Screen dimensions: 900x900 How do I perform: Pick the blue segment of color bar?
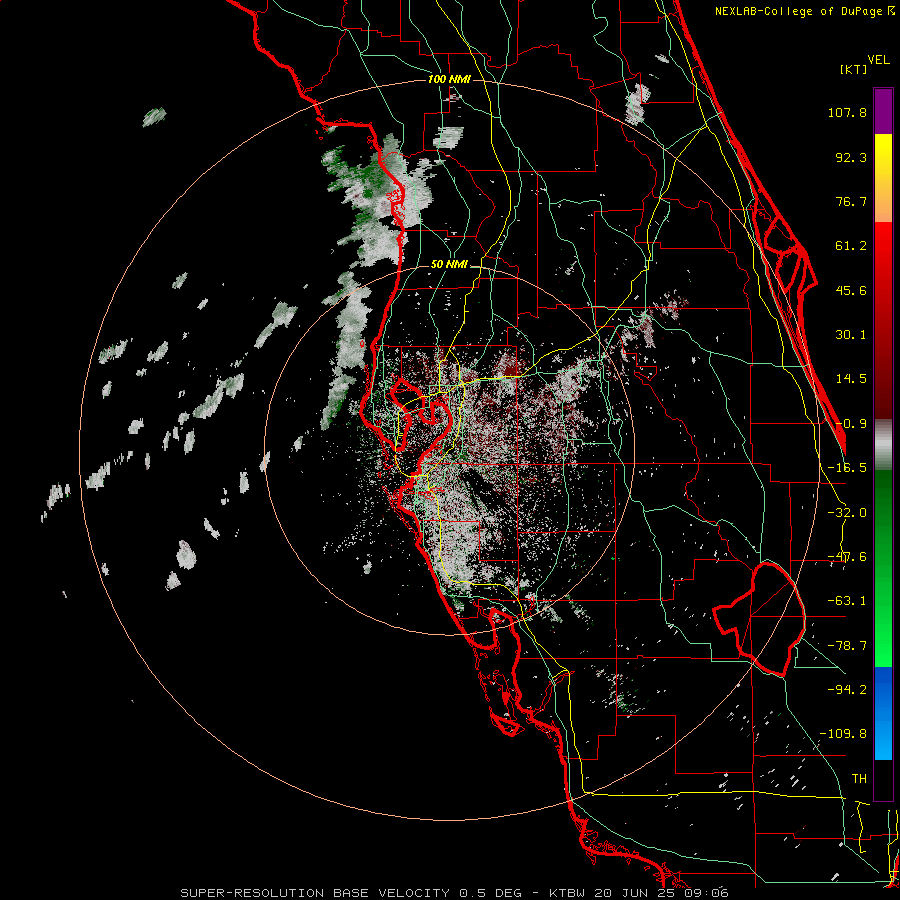[x=883, y=713]
